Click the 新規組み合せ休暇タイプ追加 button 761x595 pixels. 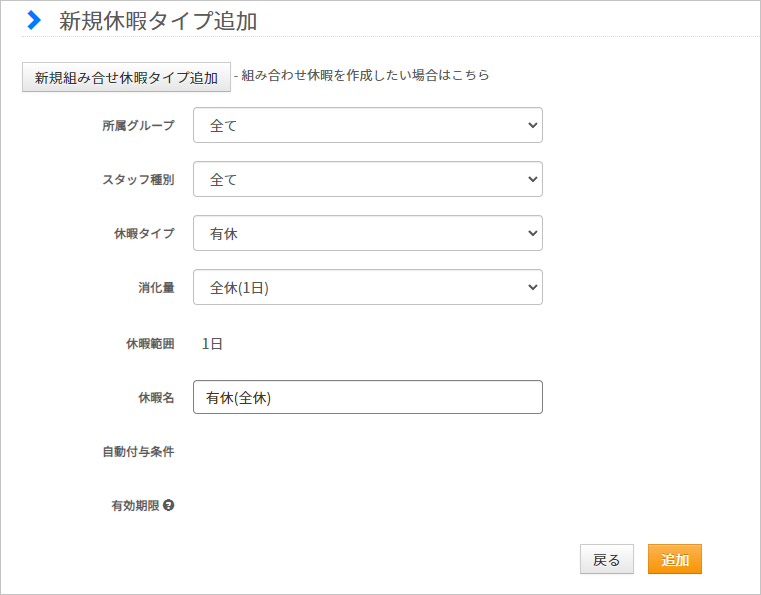point(126,77)
